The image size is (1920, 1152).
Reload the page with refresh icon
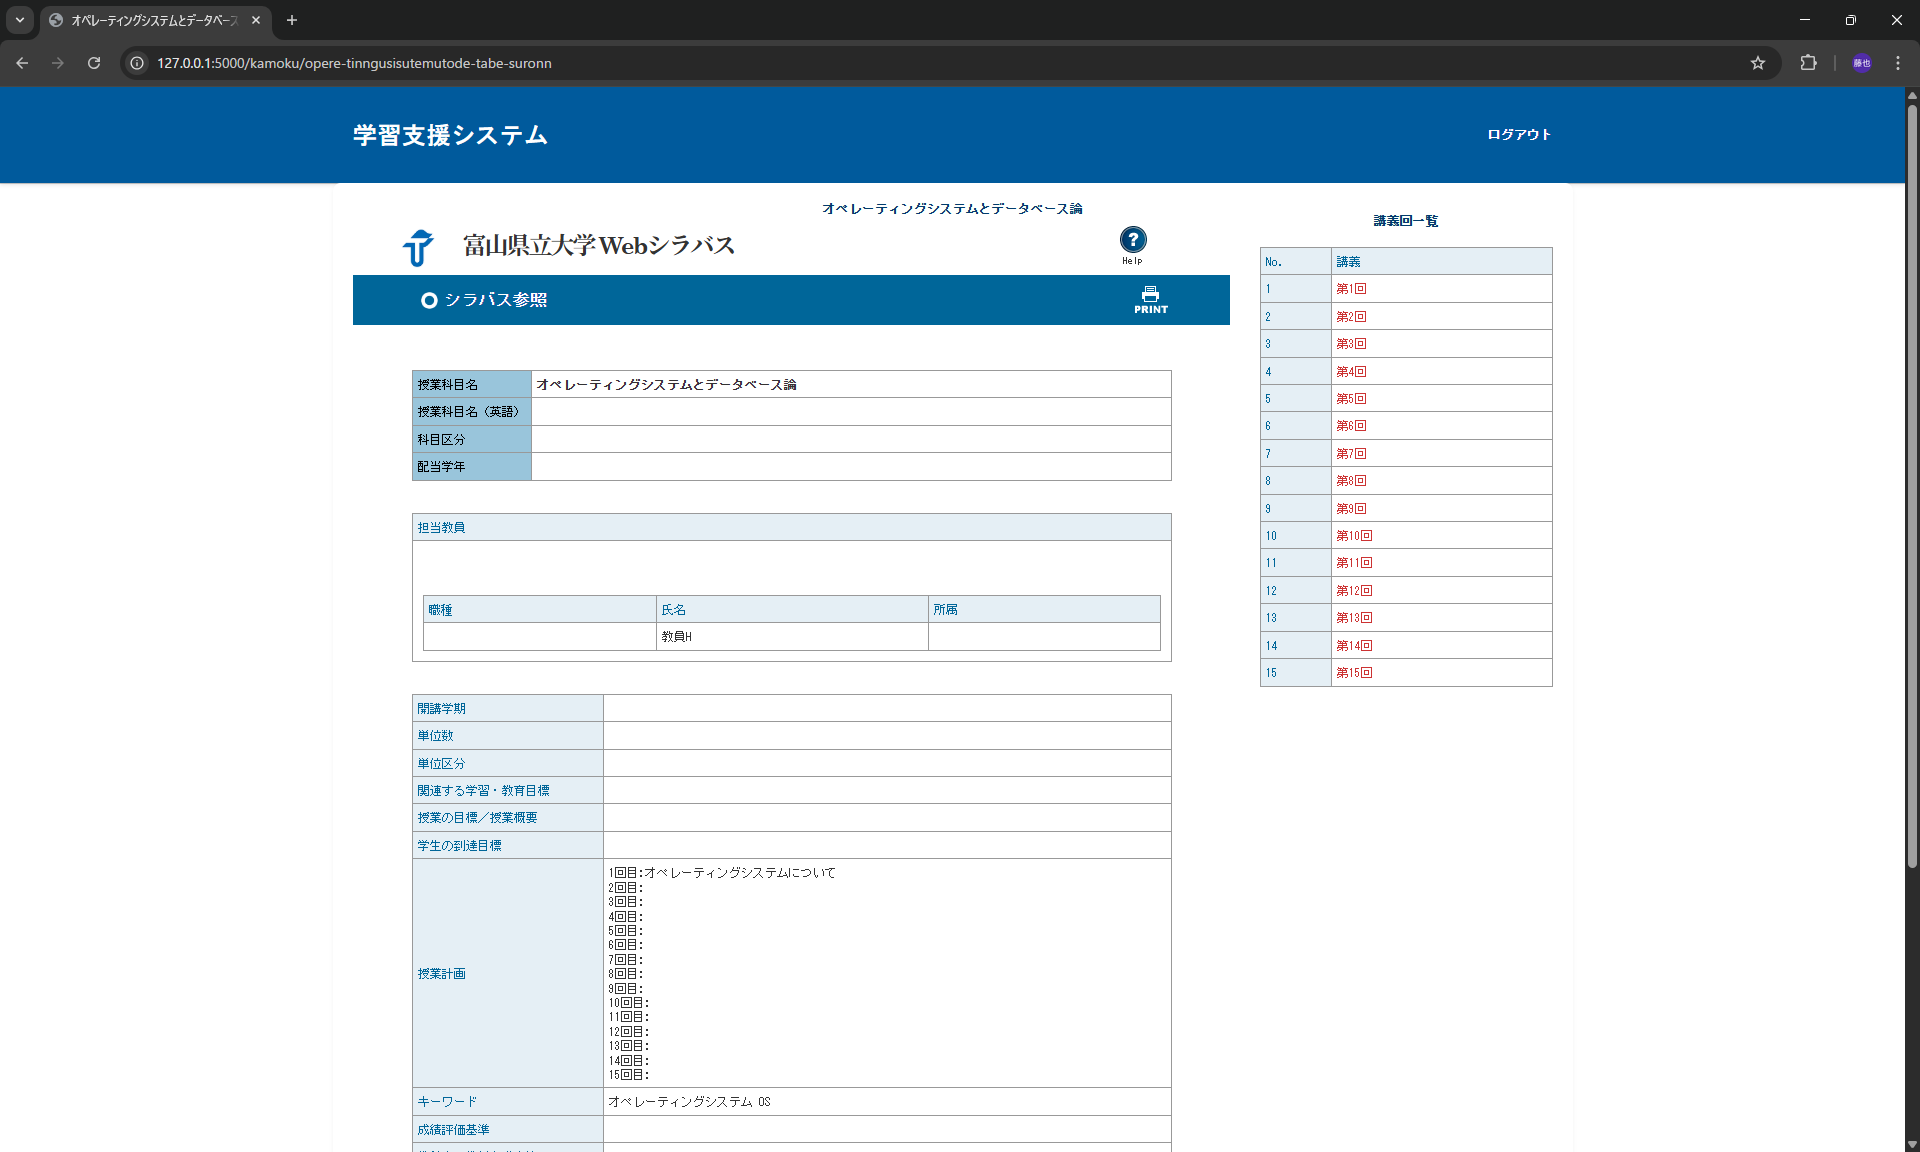94,63
